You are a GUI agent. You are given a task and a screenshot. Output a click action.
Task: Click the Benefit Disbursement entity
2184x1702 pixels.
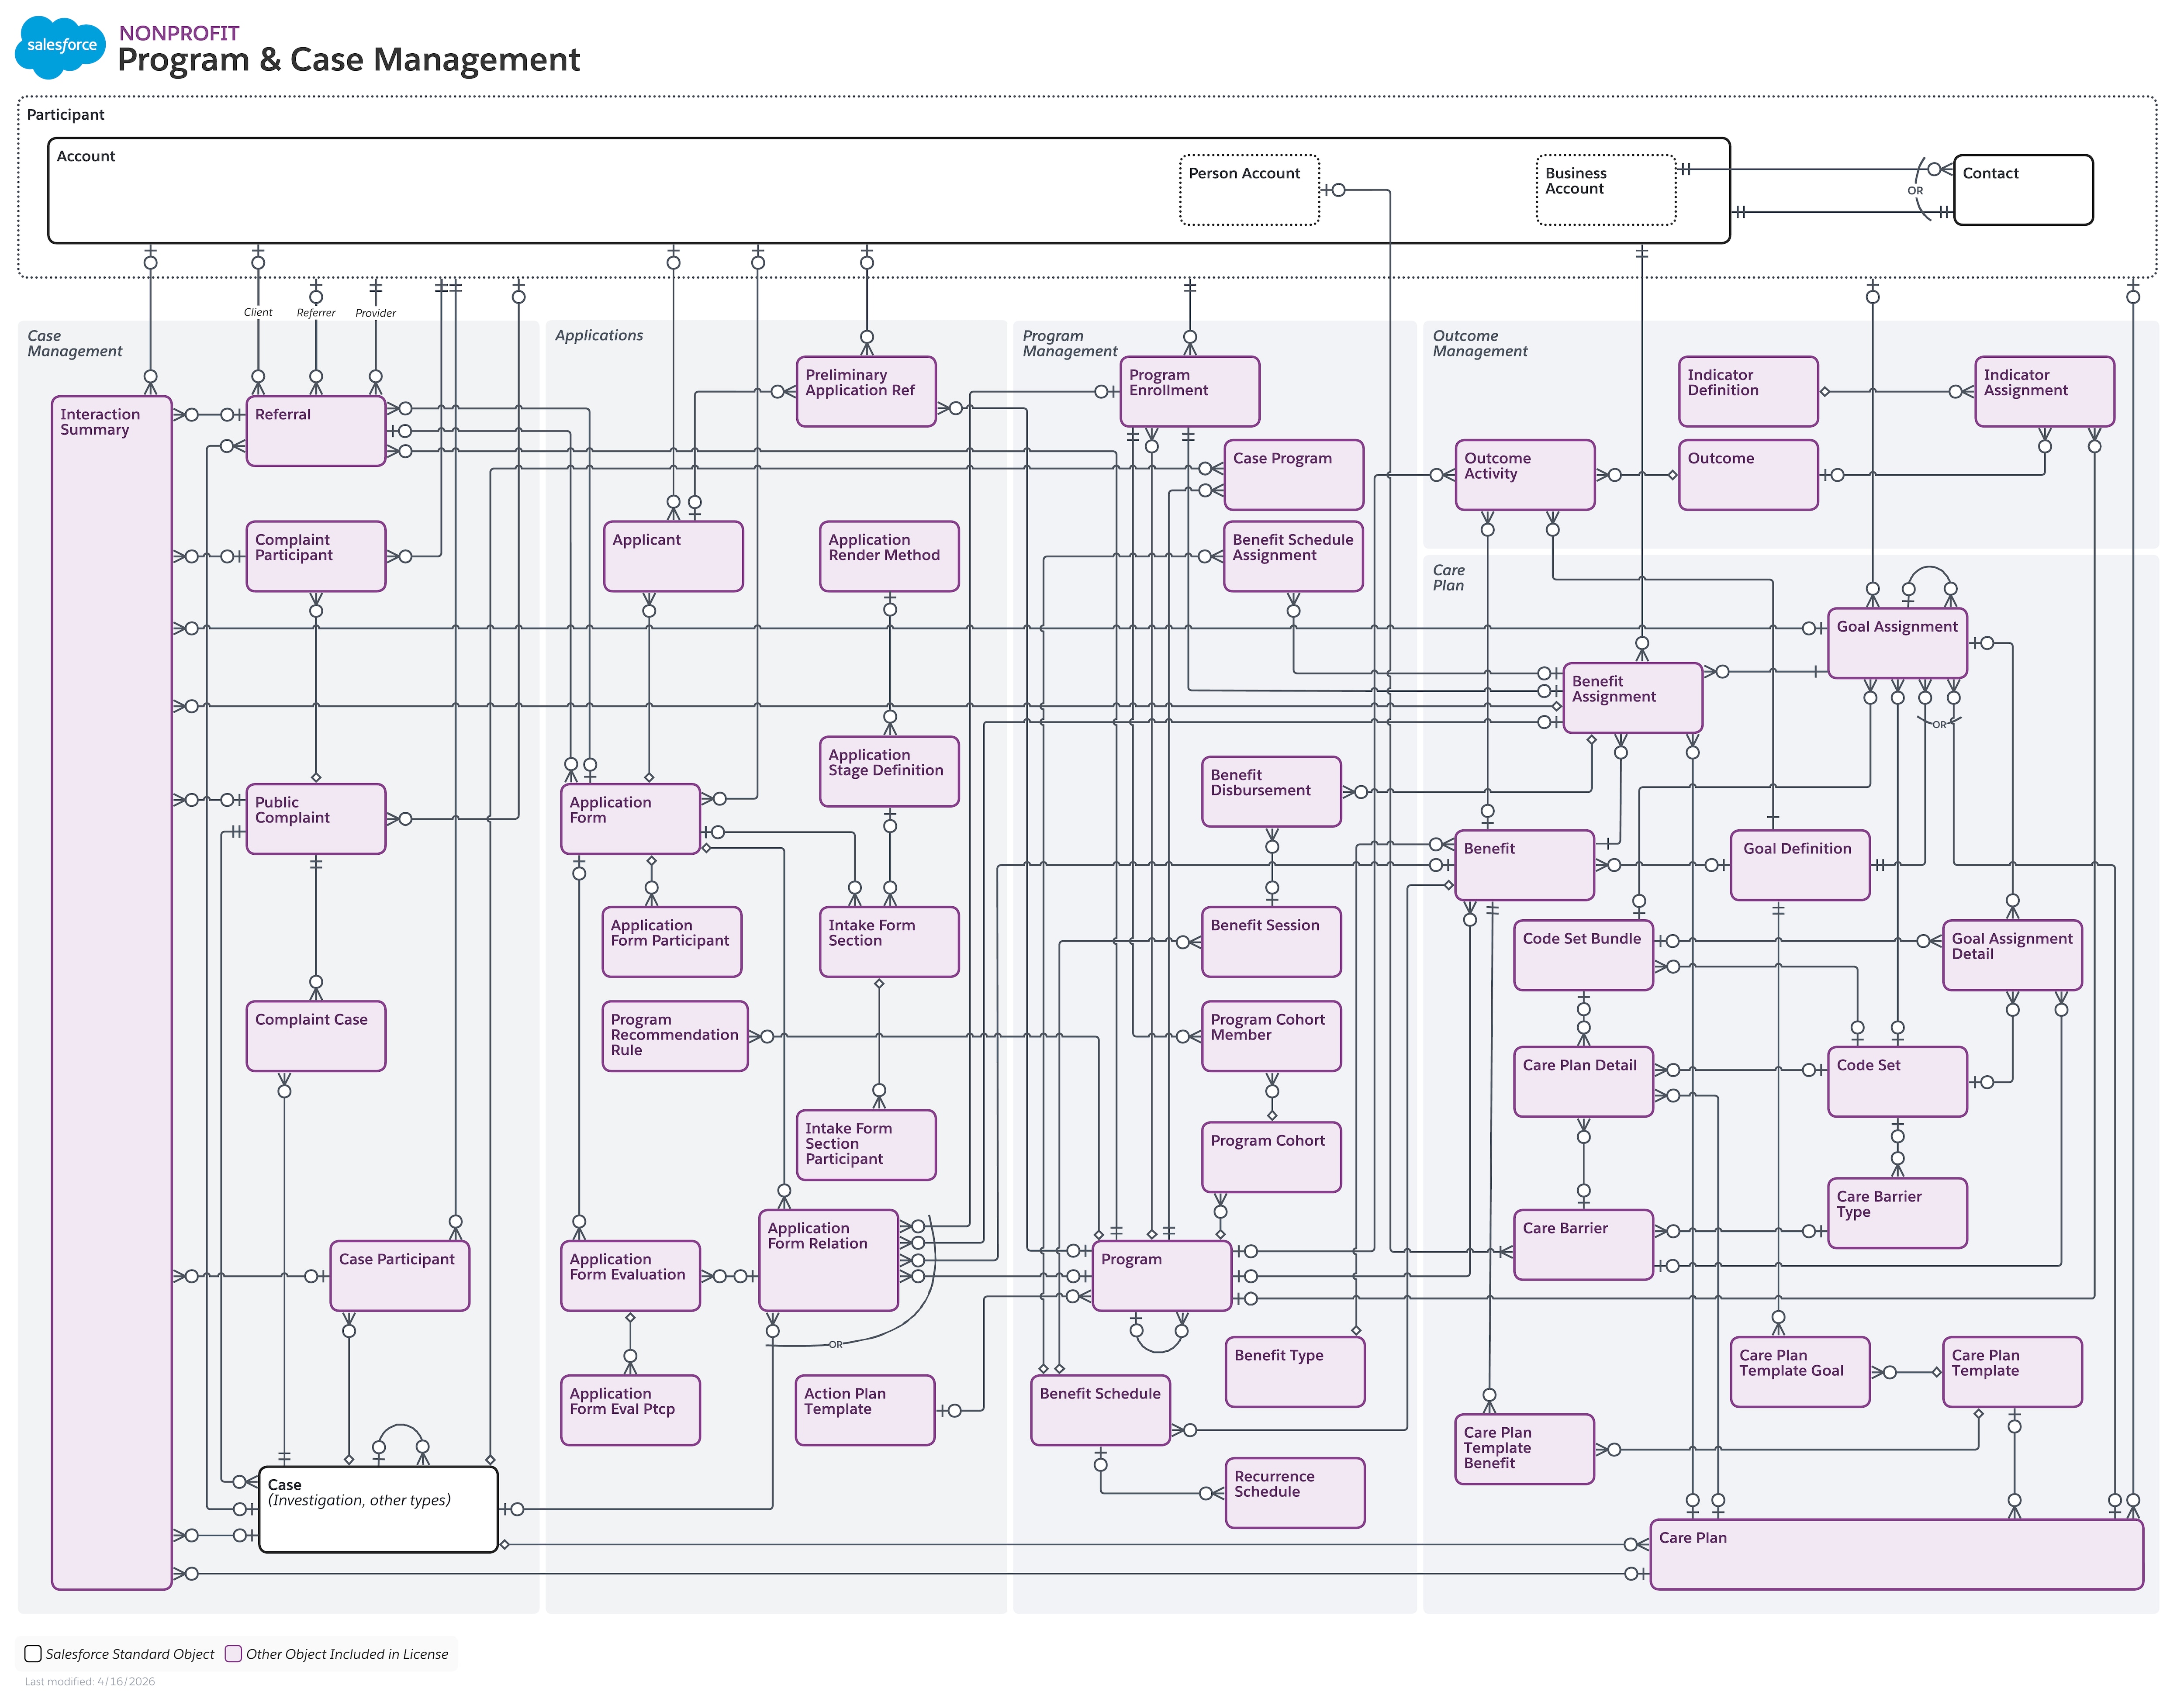point(1272,792)
